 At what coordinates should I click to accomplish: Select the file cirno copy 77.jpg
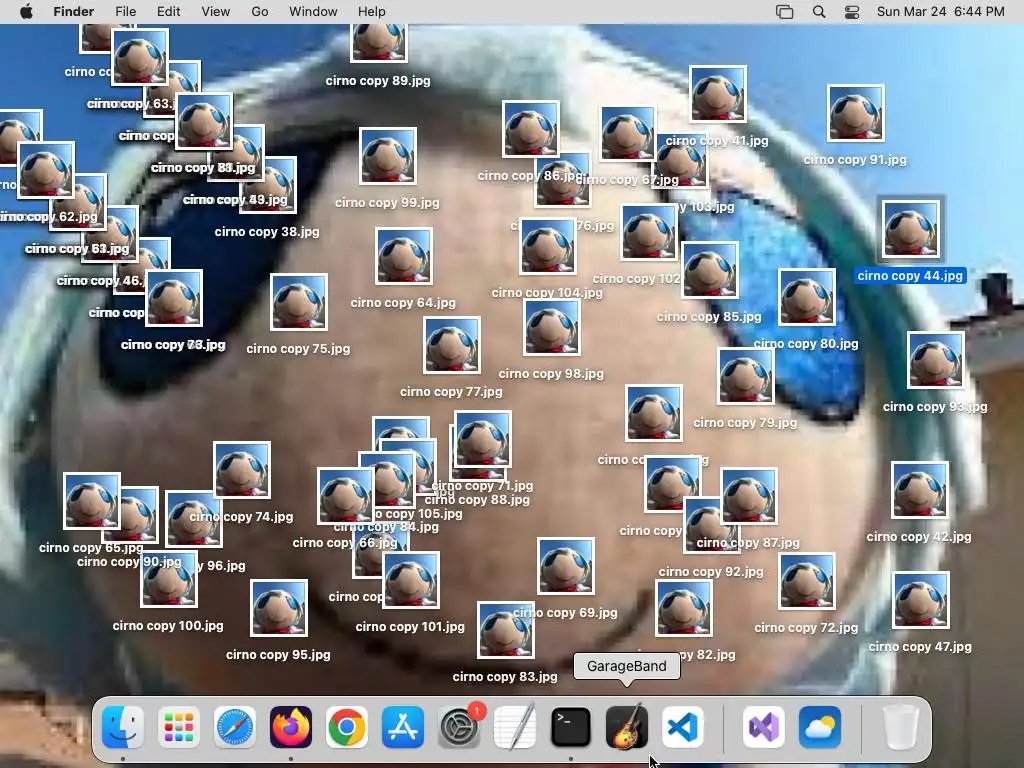pyautogui.click(x=452, y=345)
